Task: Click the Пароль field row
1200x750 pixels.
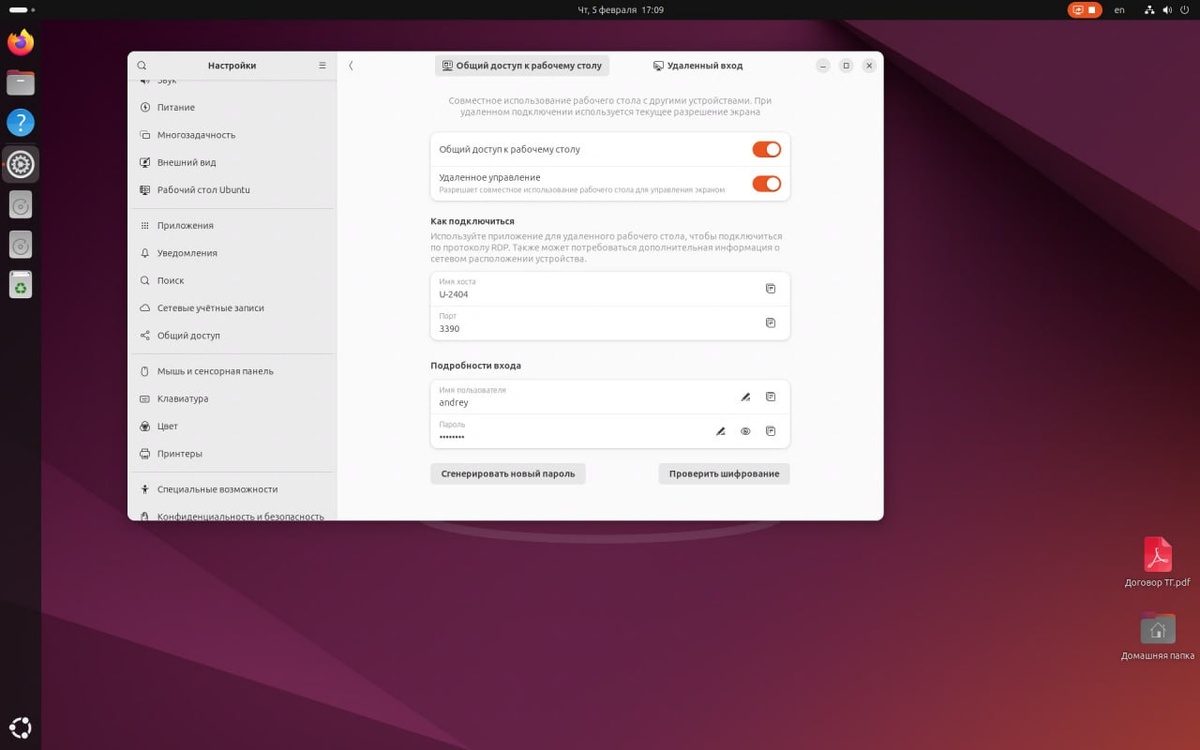Action: 610,431
